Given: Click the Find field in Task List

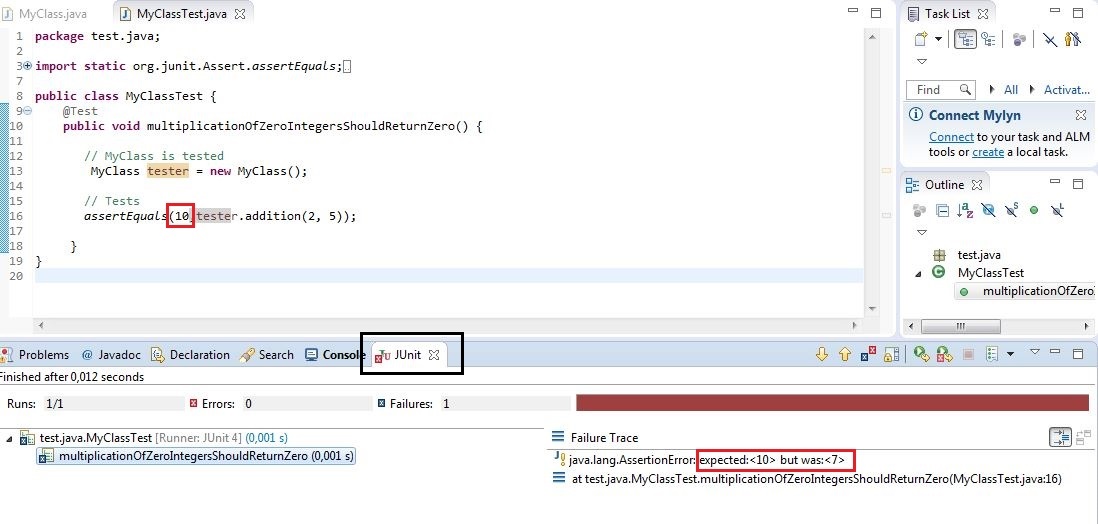Looking at the screenshot, I should click(939, 90).
